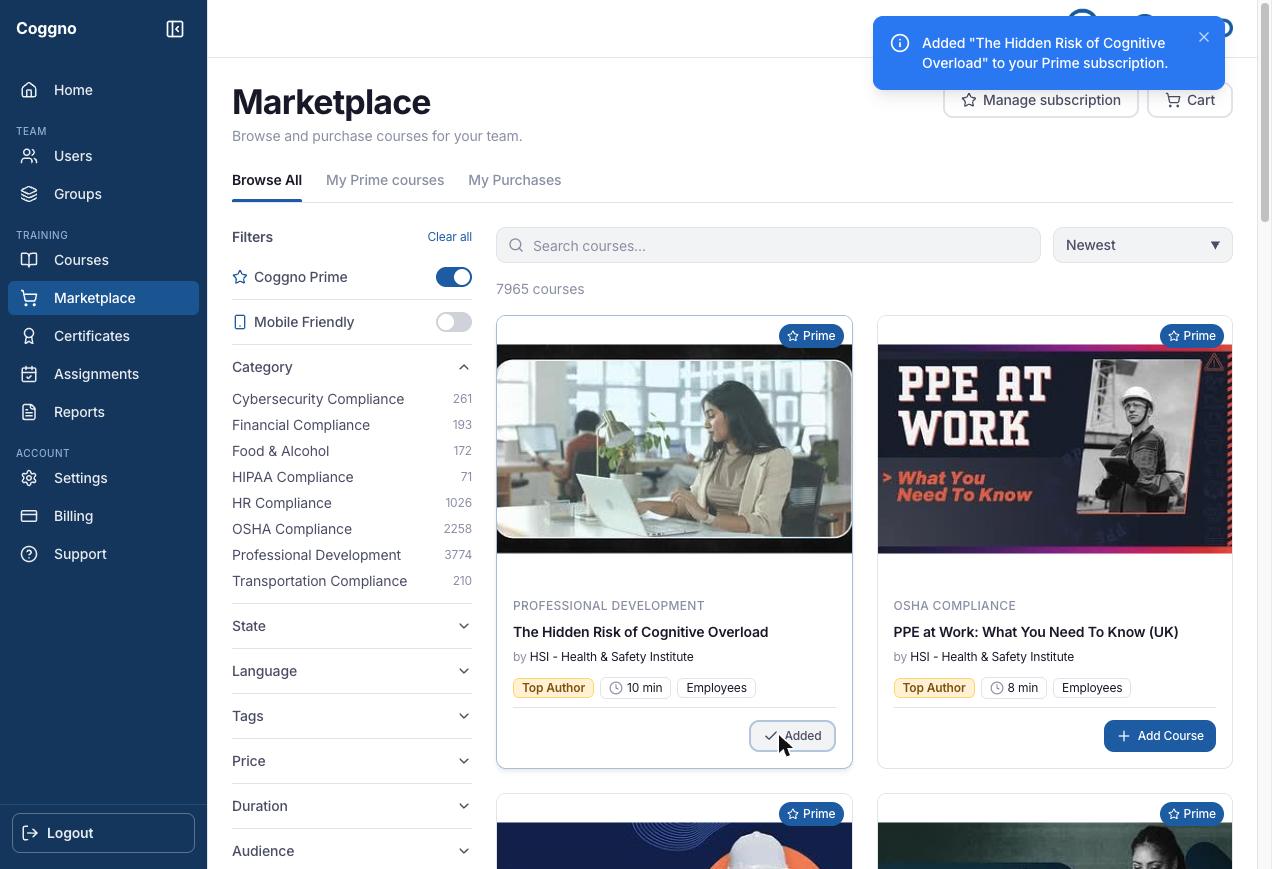
Task: Click the Reports document icon
Action: click(x=29, y=412)
